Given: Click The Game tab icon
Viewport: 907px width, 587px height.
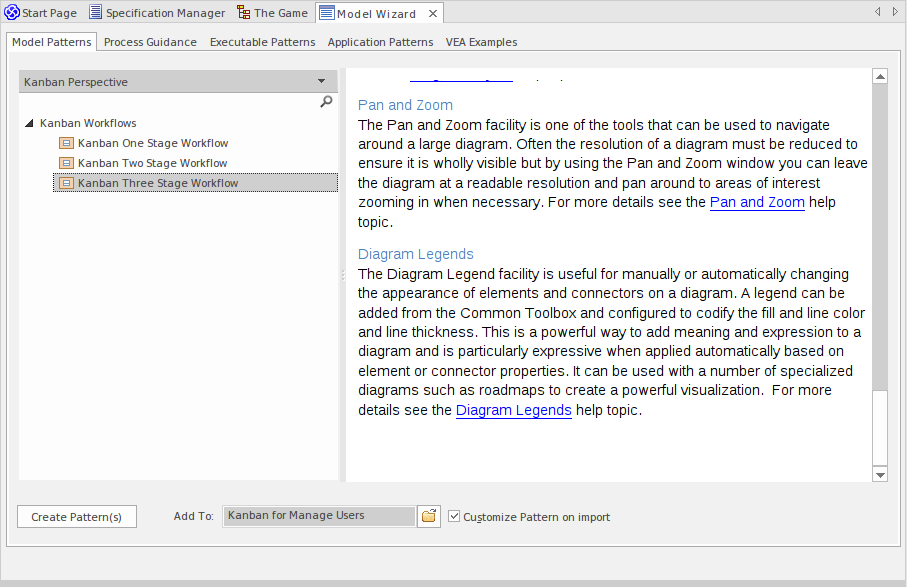Looking at the screenshot, I should 244,13.
